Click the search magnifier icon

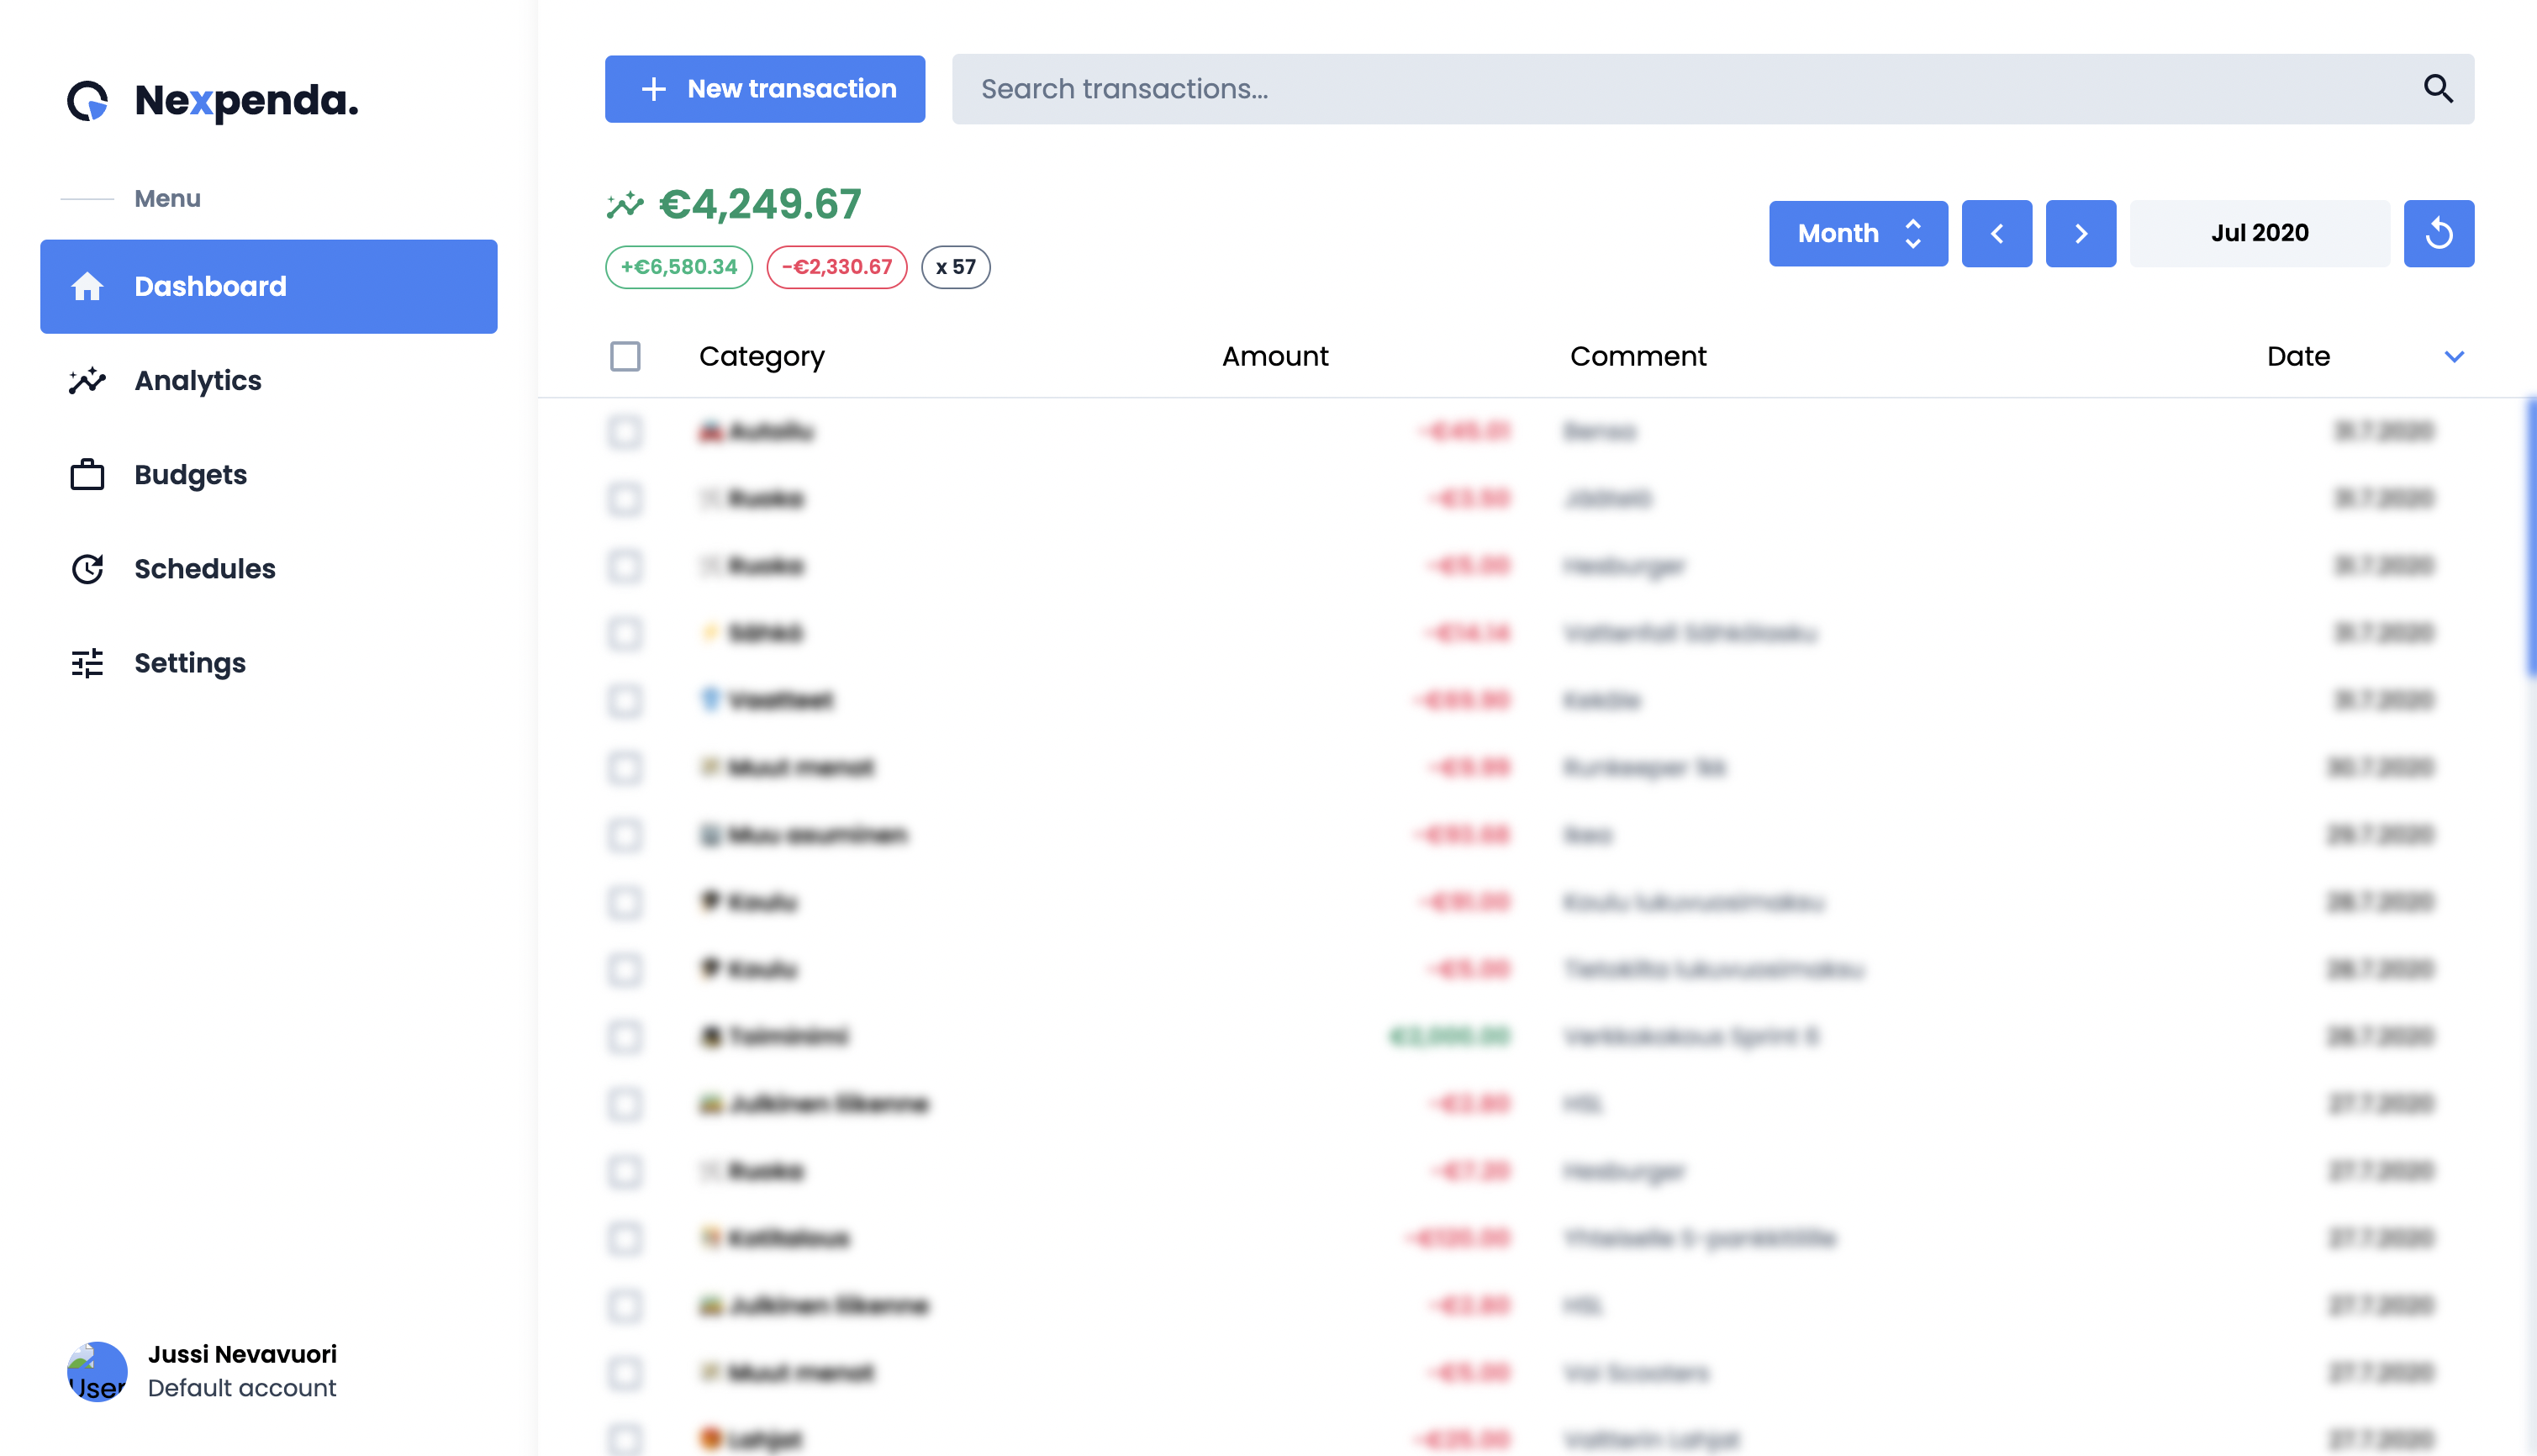(2438, 89)
